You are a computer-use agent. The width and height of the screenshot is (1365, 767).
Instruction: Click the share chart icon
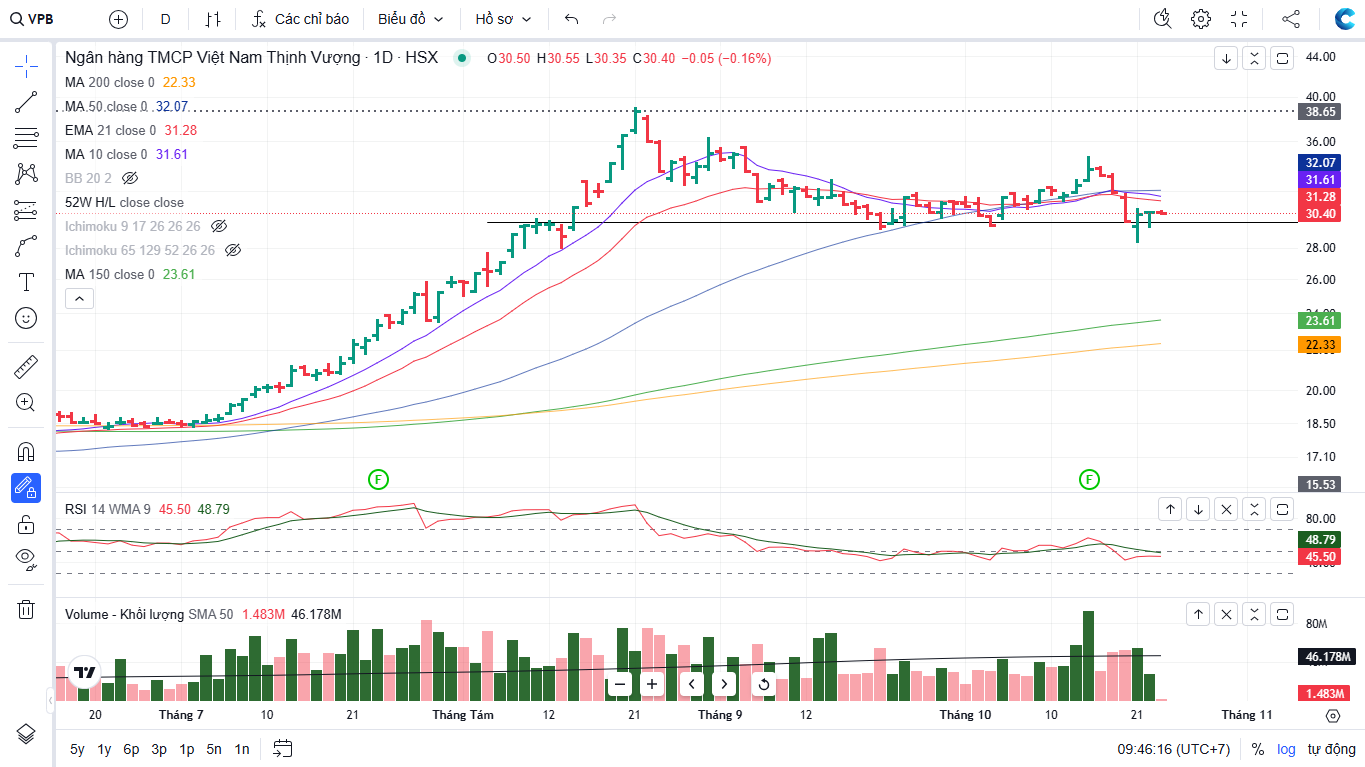point(1291,19)
